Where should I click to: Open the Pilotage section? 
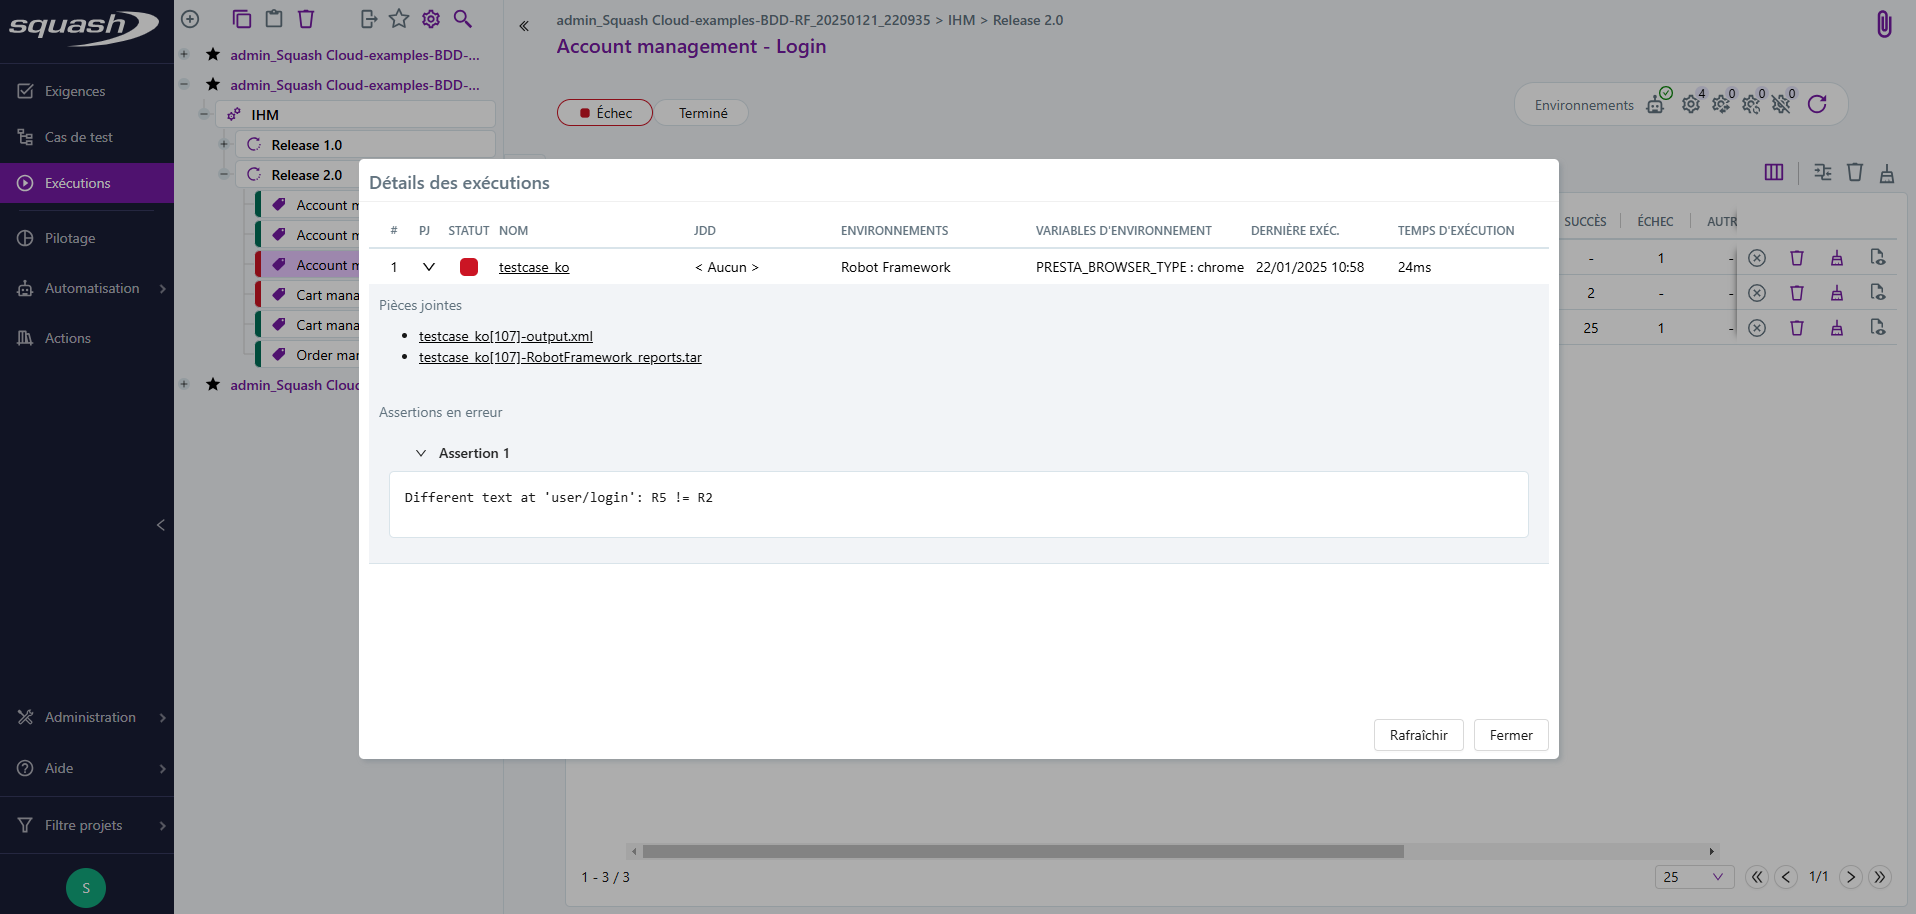[x=72, y=237]
